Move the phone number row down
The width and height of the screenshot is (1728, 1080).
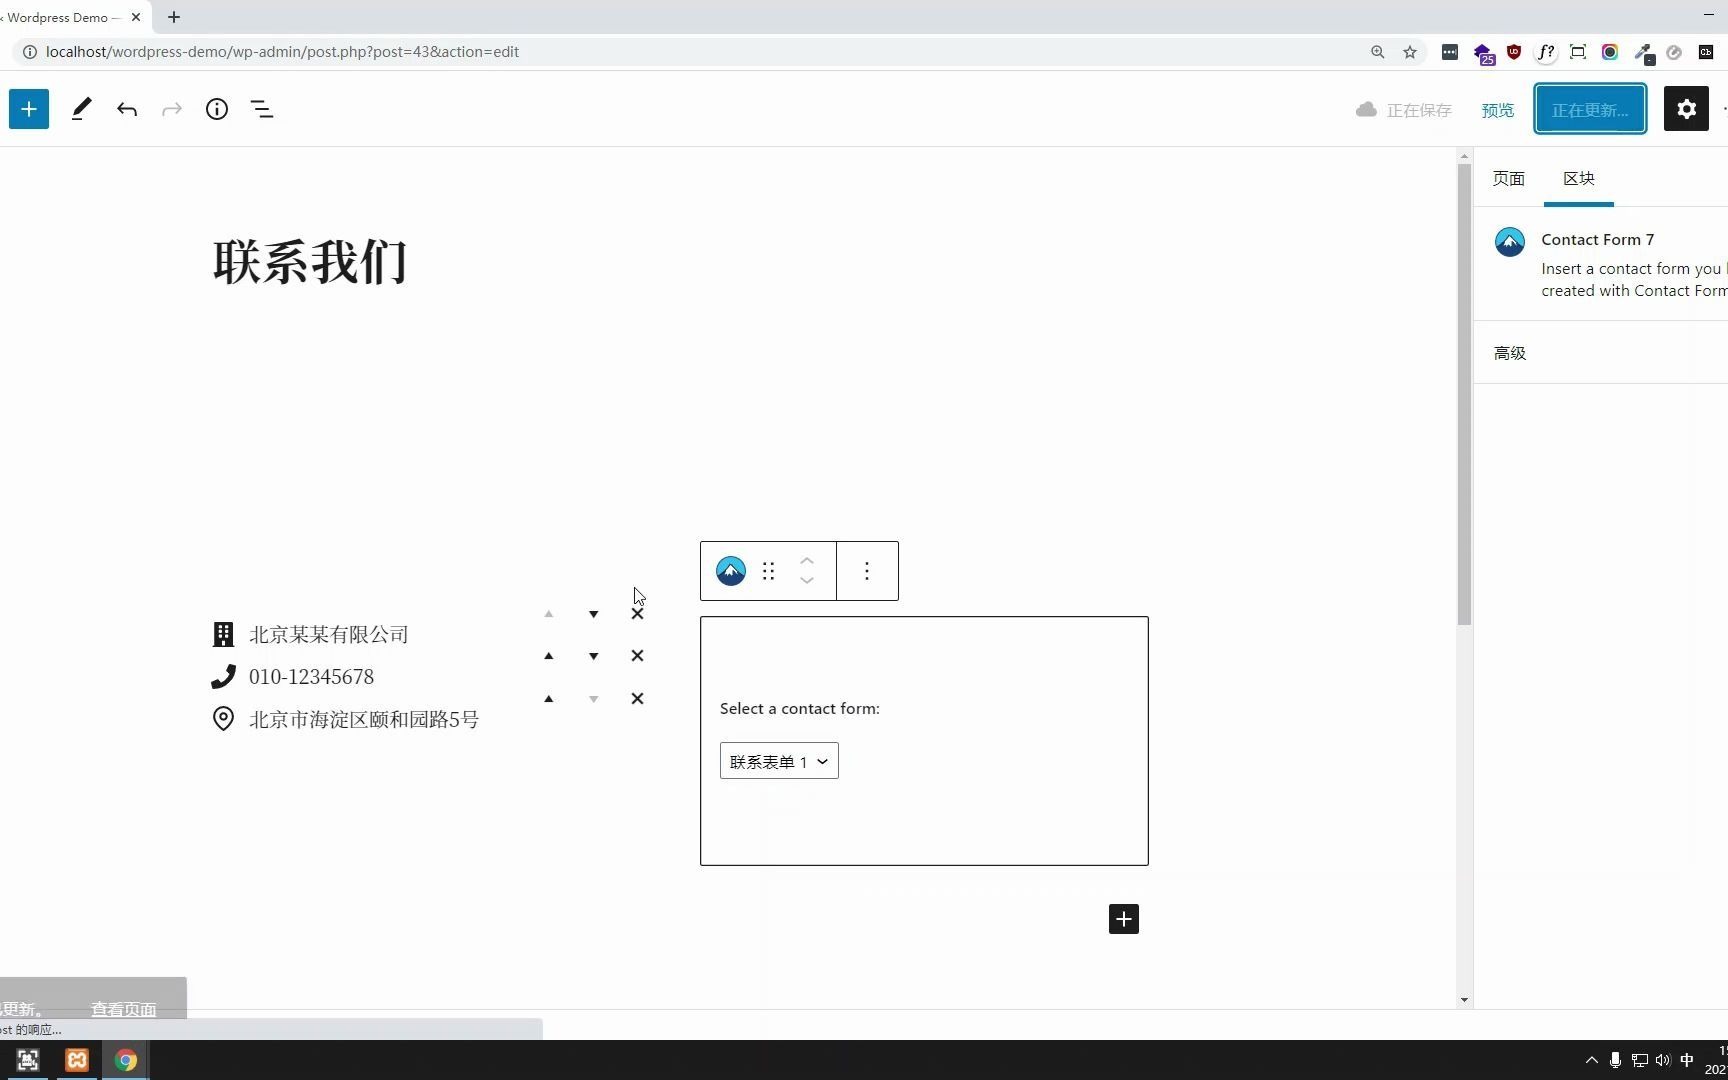594,656
